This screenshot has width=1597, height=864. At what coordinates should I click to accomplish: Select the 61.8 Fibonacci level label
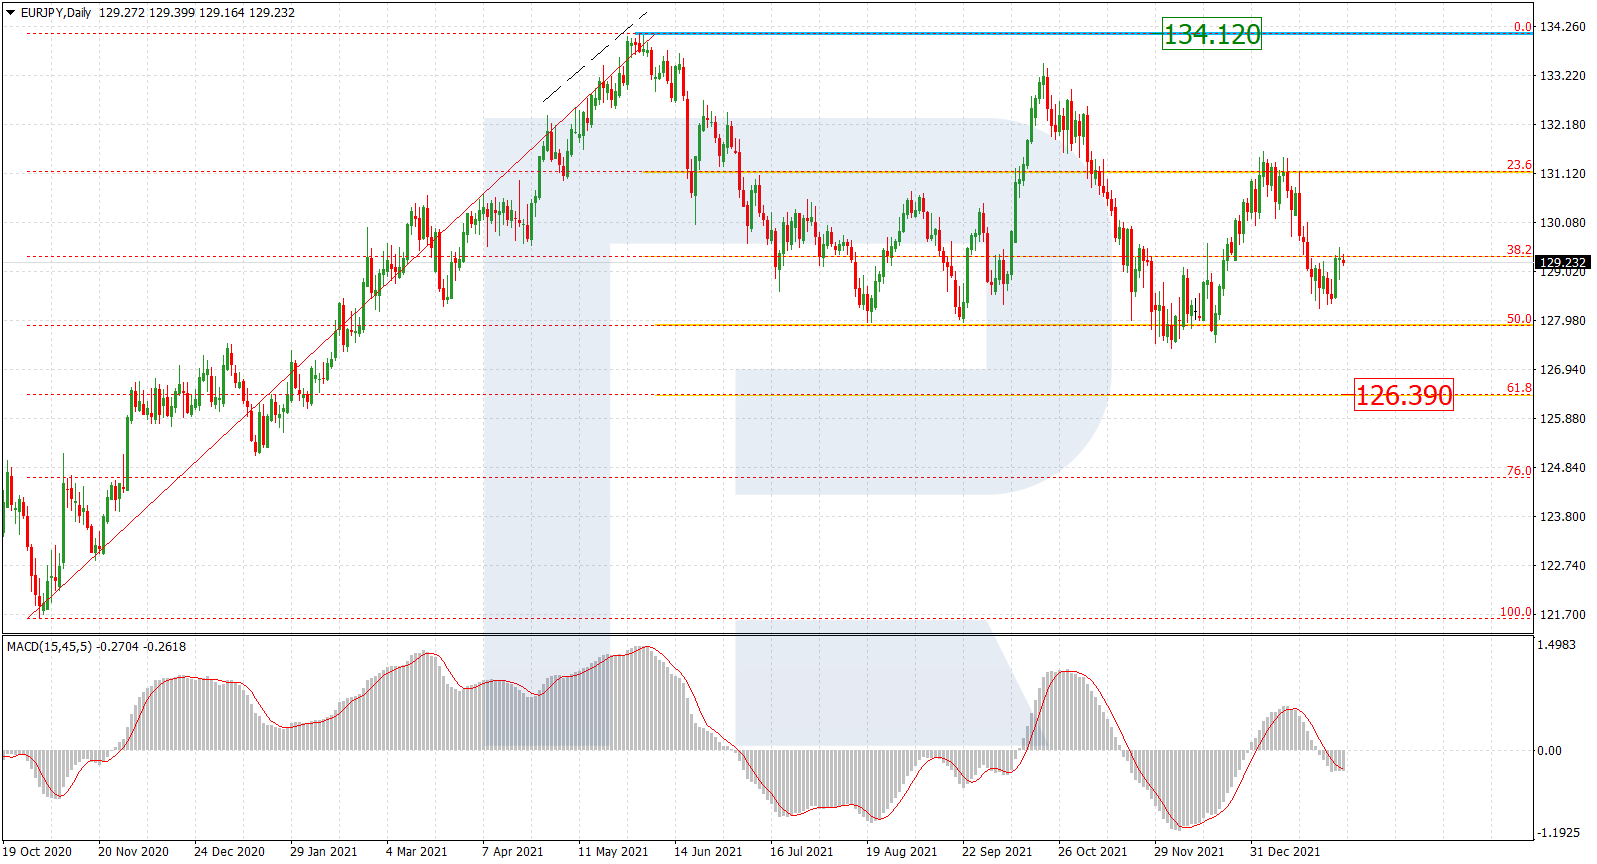tap(1519, 388)
